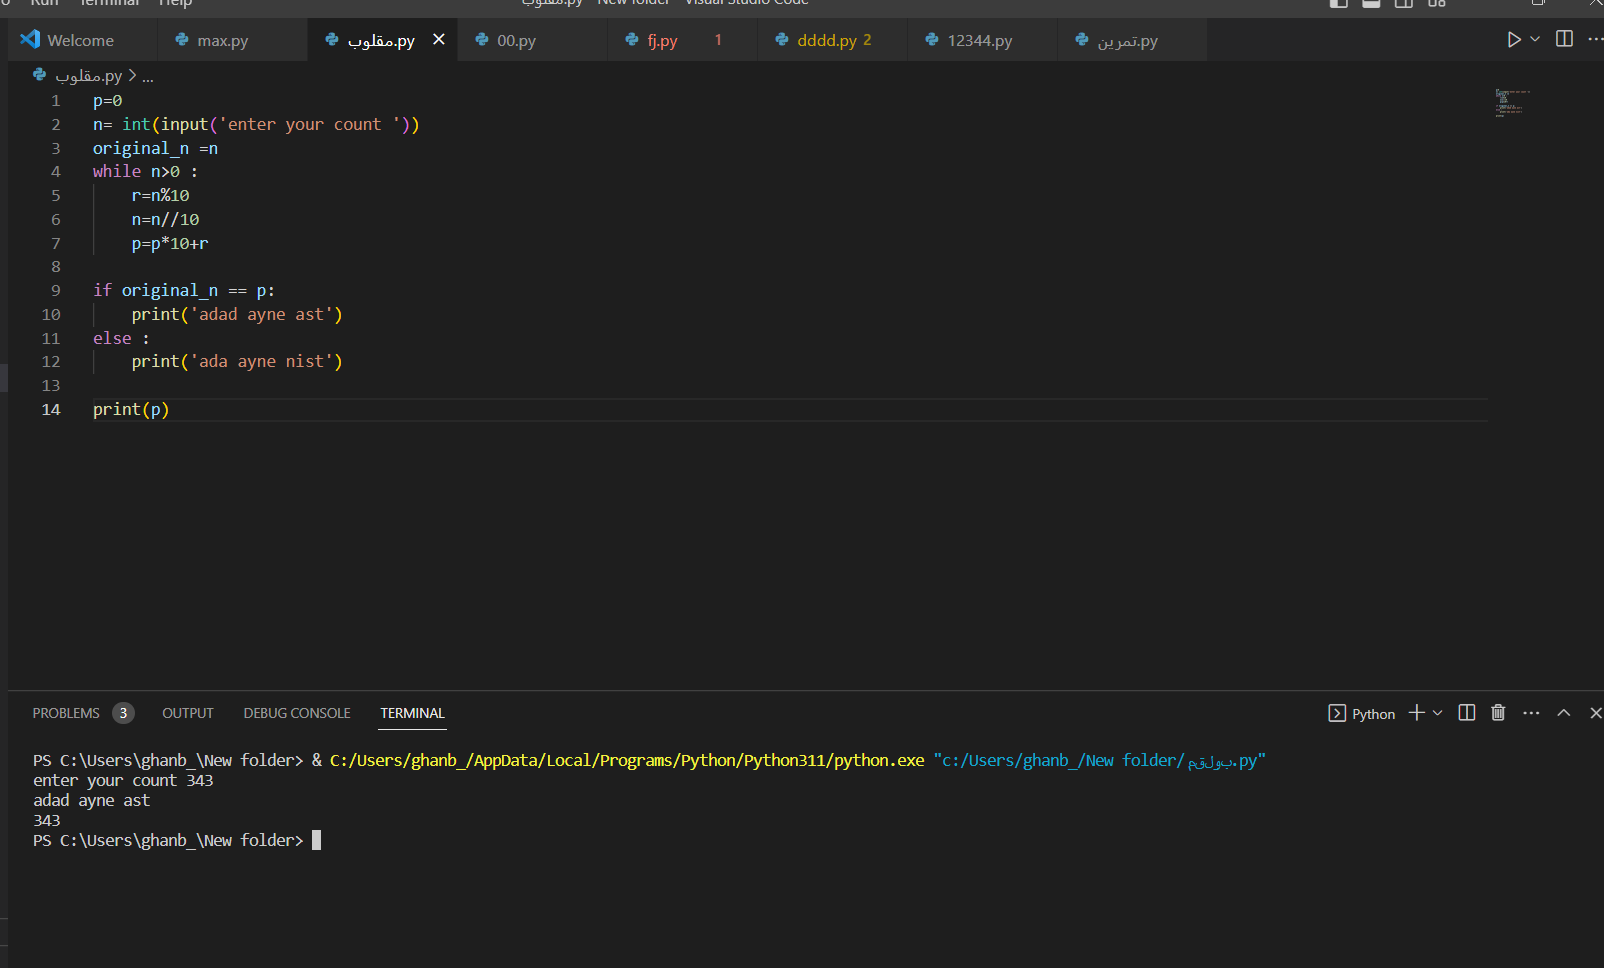Click the print('ada ayne nist') line

(x=237, y=362)
